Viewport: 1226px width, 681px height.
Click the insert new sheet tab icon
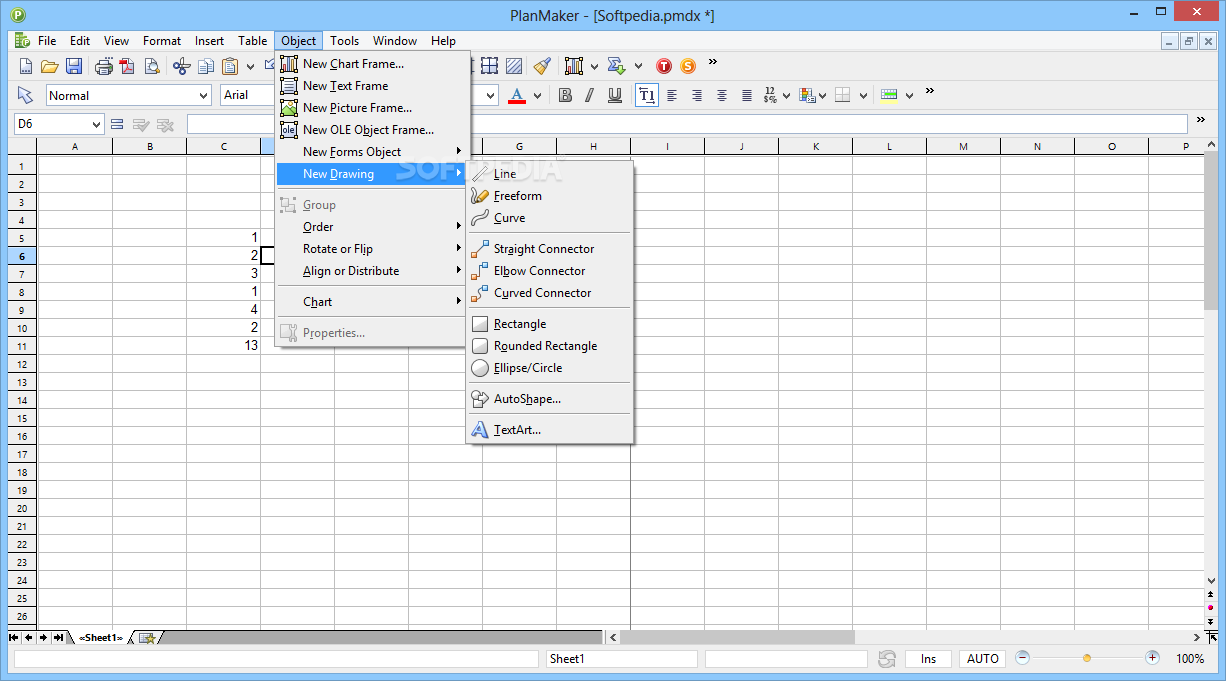pos(146,637)
